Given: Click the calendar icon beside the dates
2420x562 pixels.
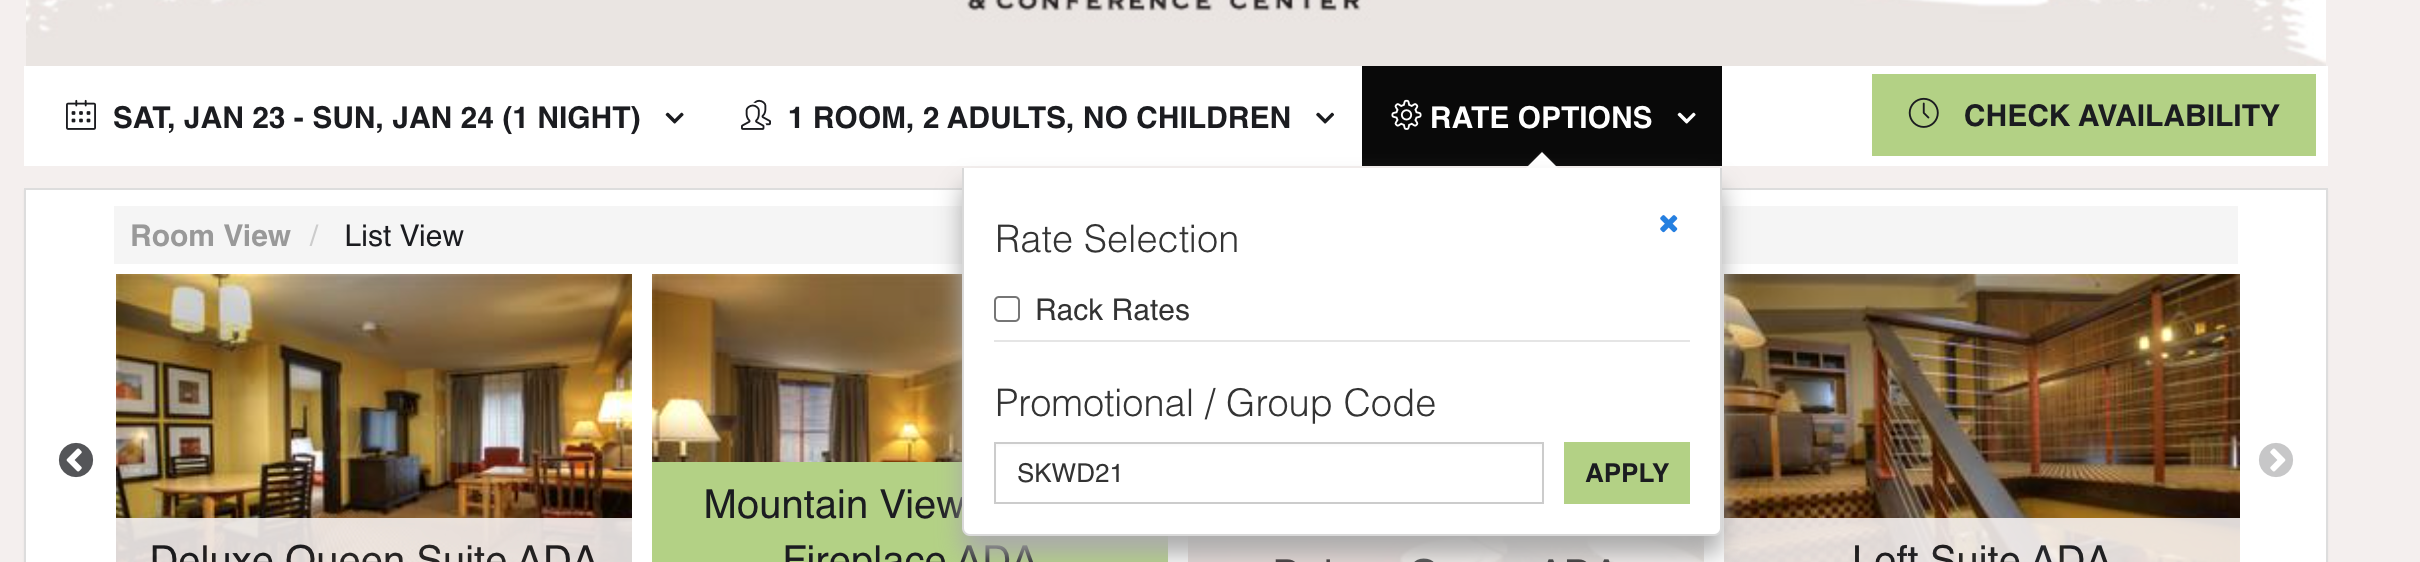Looking at the screenshot, I should click(x=81, y=116).
